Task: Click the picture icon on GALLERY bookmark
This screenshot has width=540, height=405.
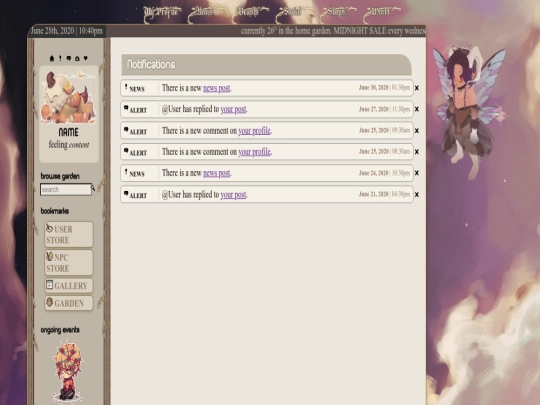Action: (50, 284)
